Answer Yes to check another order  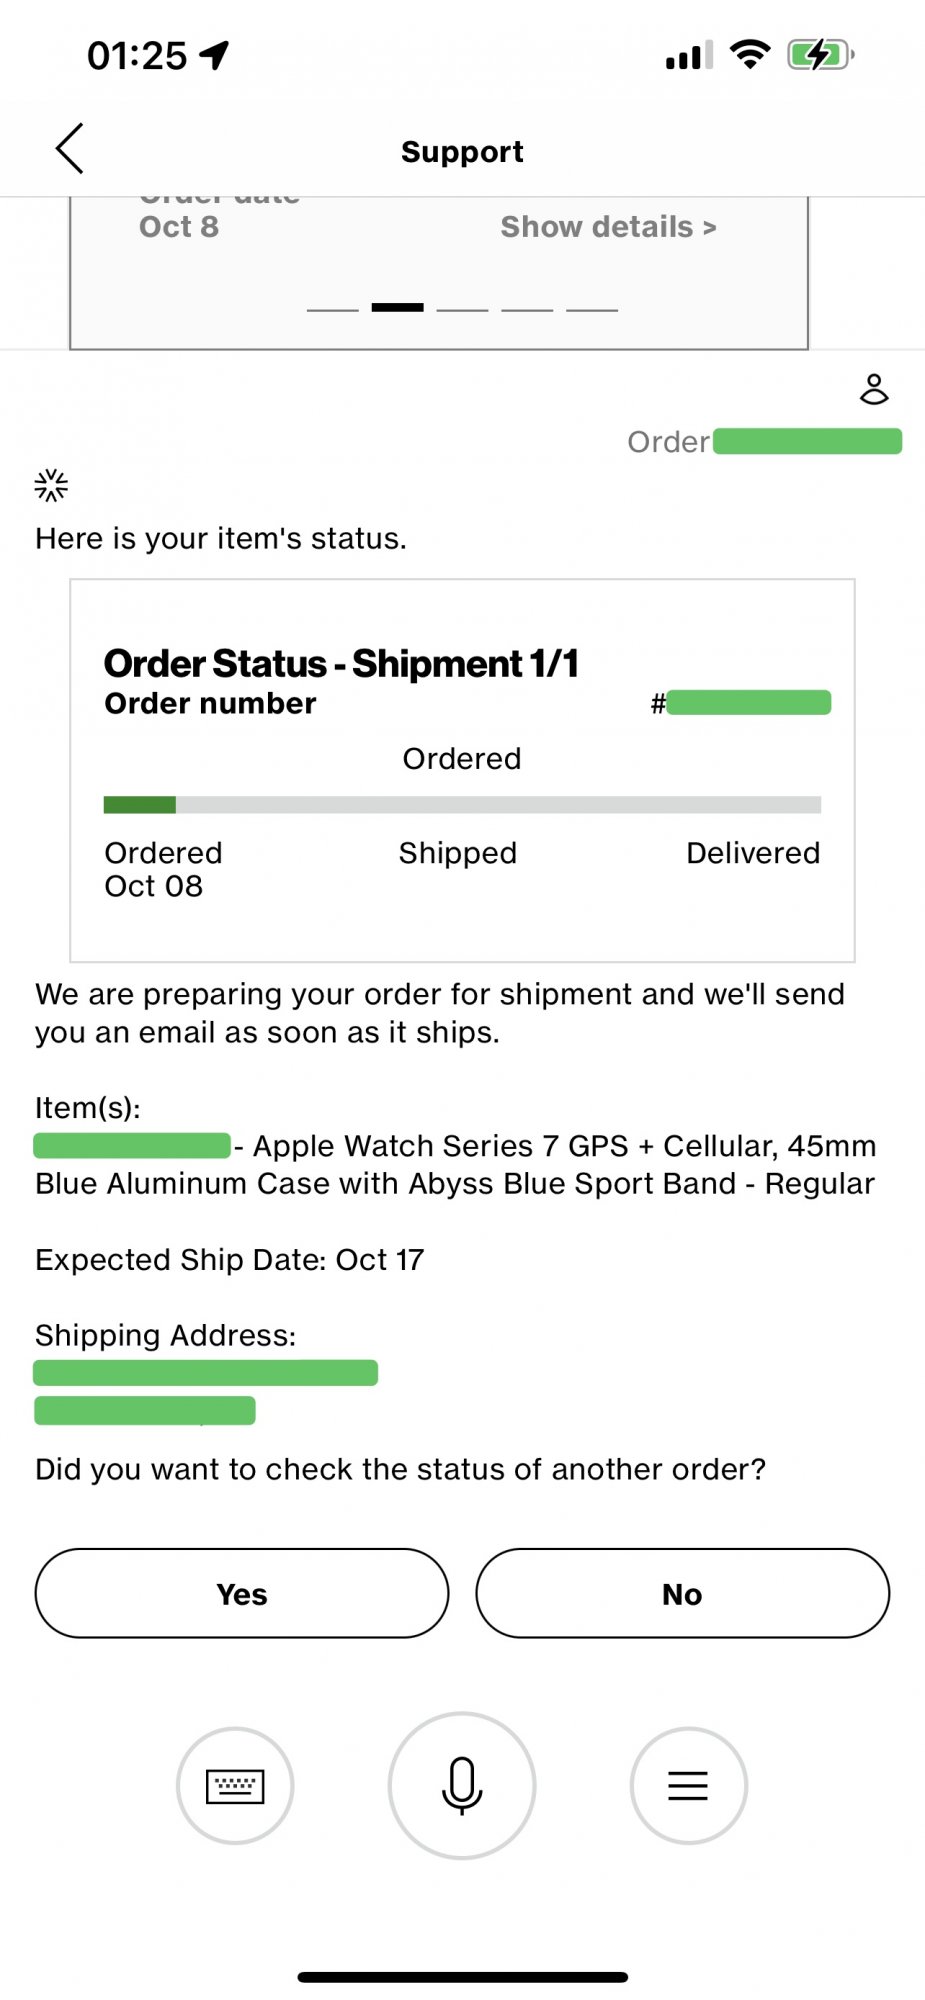[x=242, y=1593]
